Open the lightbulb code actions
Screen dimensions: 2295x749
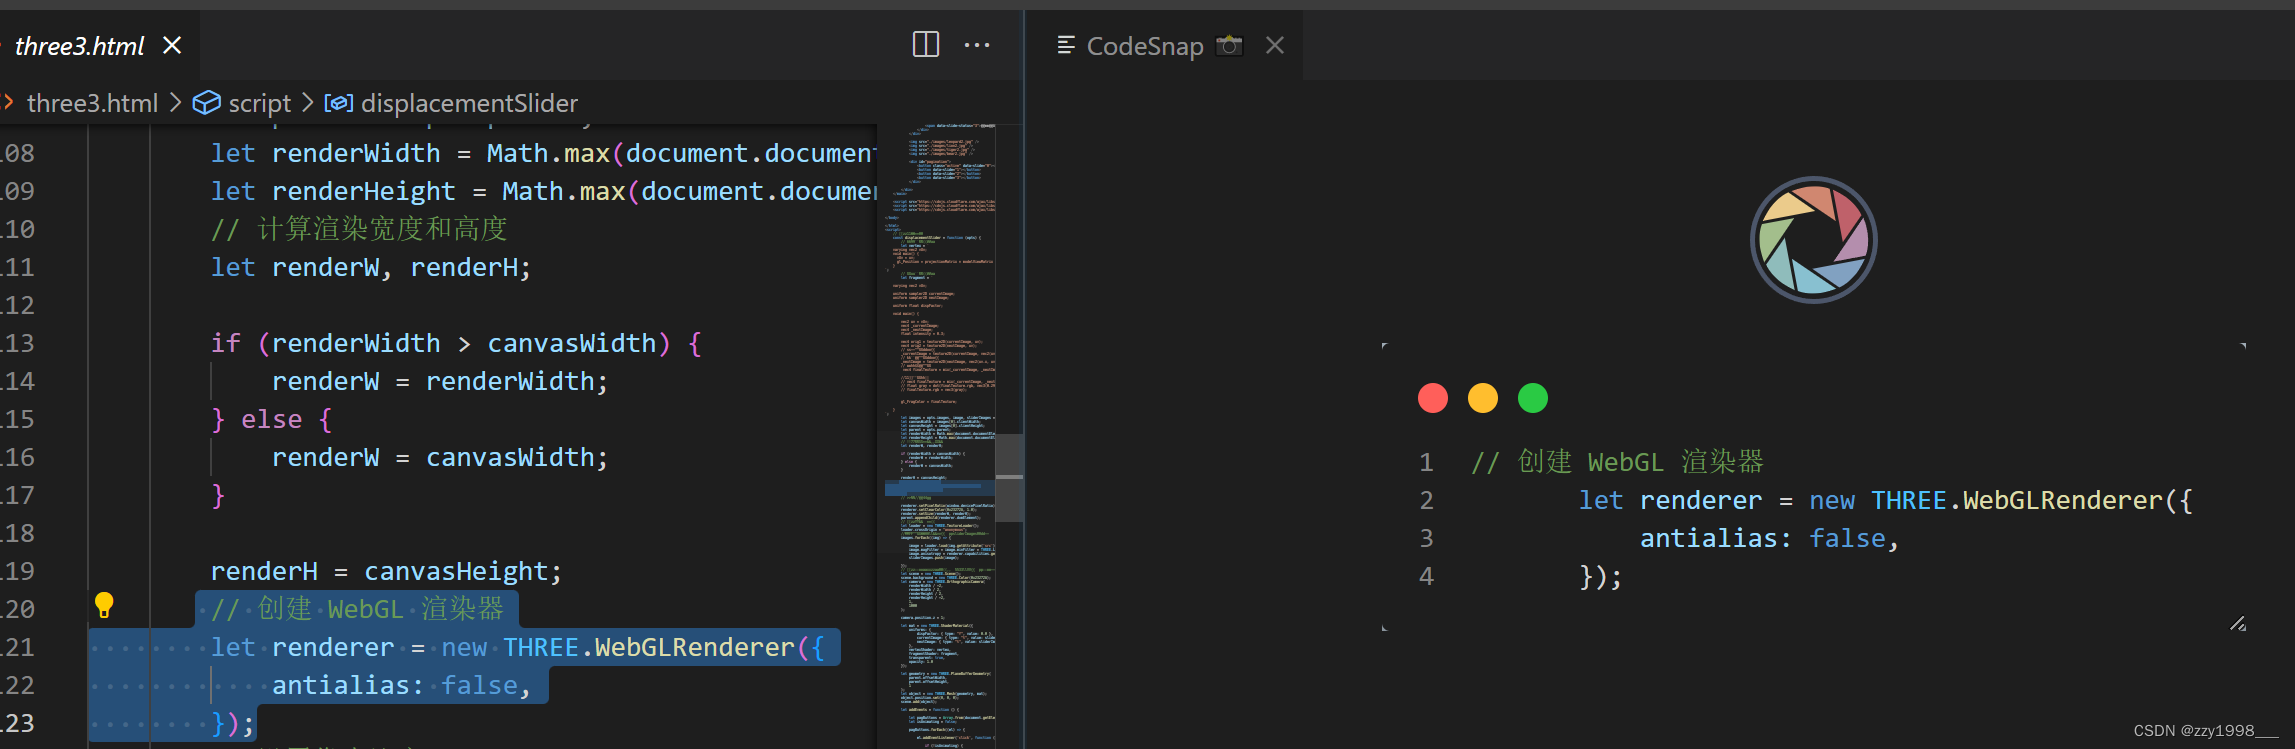[104, 605]
